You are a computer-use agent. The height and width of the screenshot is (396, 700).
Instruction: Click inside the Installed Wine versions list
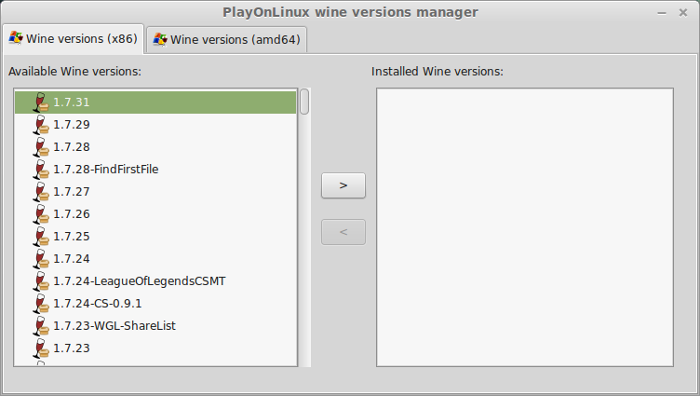pyautogui.click(x=525, y=227)
